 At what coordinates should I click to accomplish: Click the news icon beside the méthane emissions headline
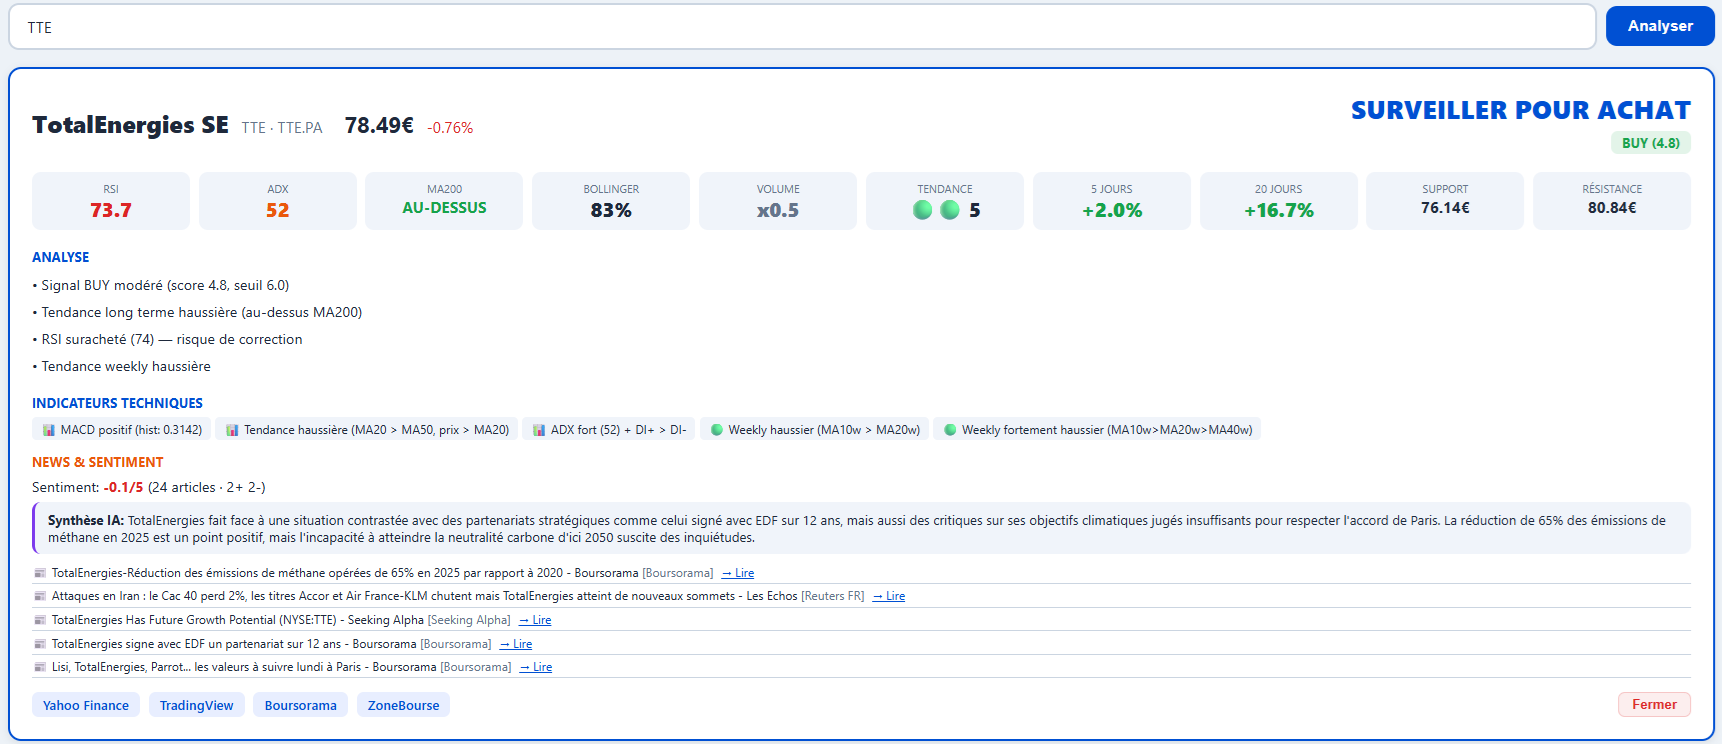[x=40, y=573]
